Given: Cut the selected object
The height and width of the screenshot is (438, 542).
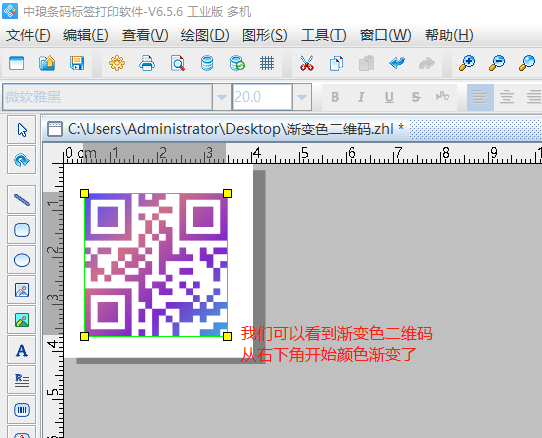Looking at the screenshot, I should click(x=307, y=63).
